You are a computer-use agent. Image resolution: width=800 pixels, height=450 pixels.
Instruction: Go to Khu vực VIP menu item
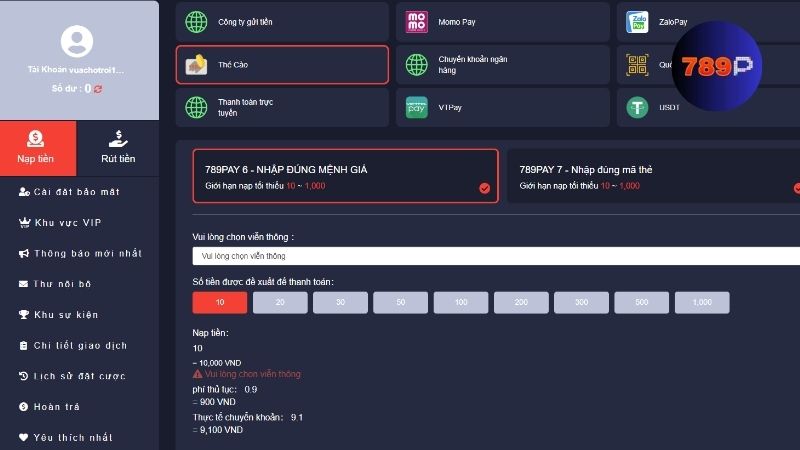(68, 222)
